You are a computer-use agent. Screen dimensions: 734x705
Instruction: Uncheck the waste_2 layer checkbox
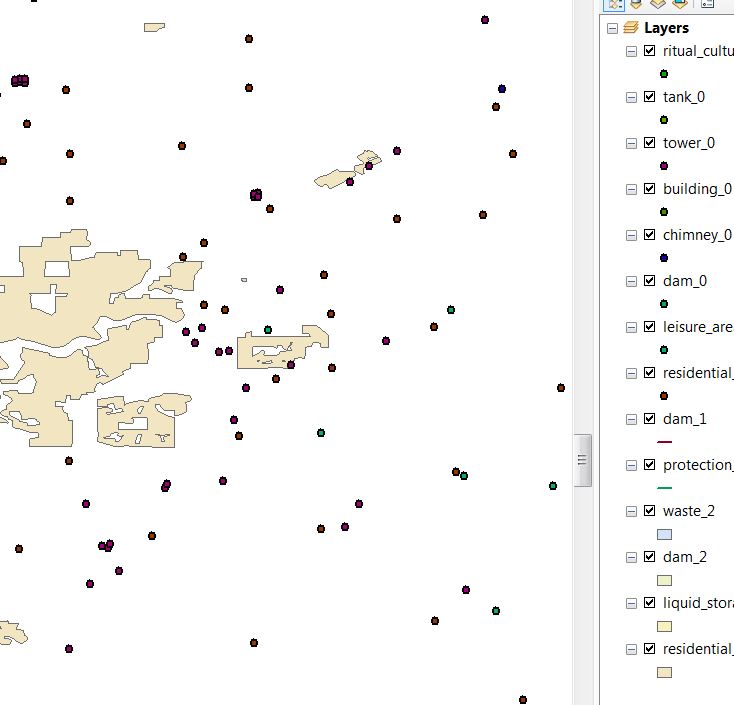[649, 510]
